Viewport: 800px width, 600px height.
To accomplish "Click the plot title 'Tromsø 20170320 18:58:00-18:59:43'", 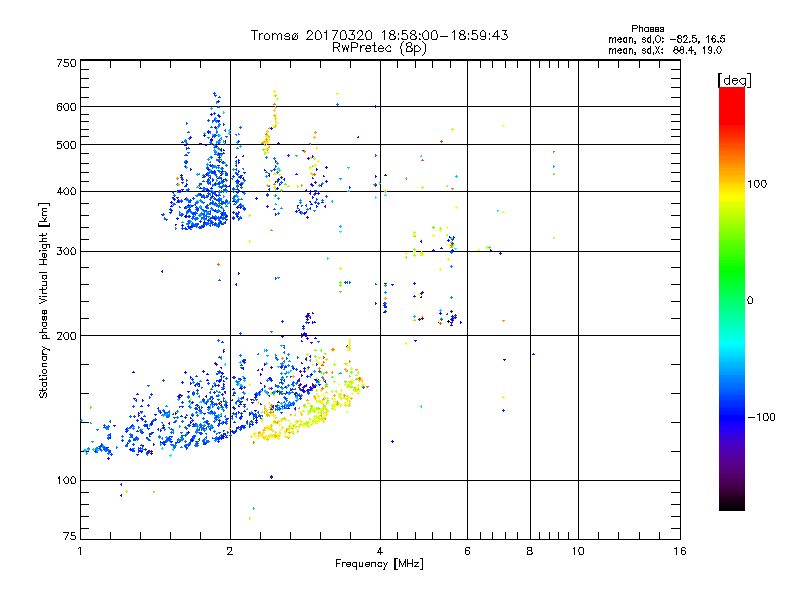I will (x=379, y=35).
